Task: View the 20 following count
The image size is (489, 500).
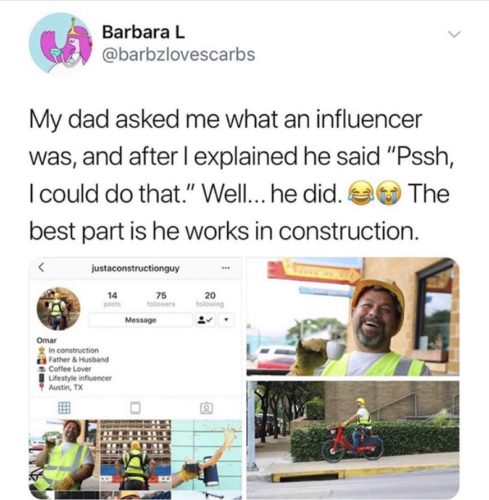Action: click(x=210, y=299)
